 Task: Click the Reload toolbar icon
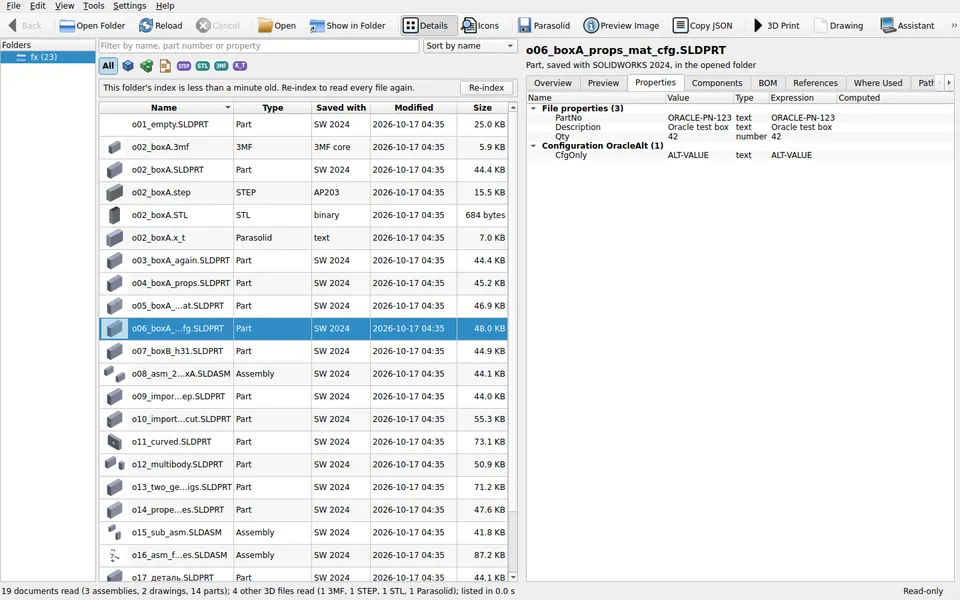[146, 26]
